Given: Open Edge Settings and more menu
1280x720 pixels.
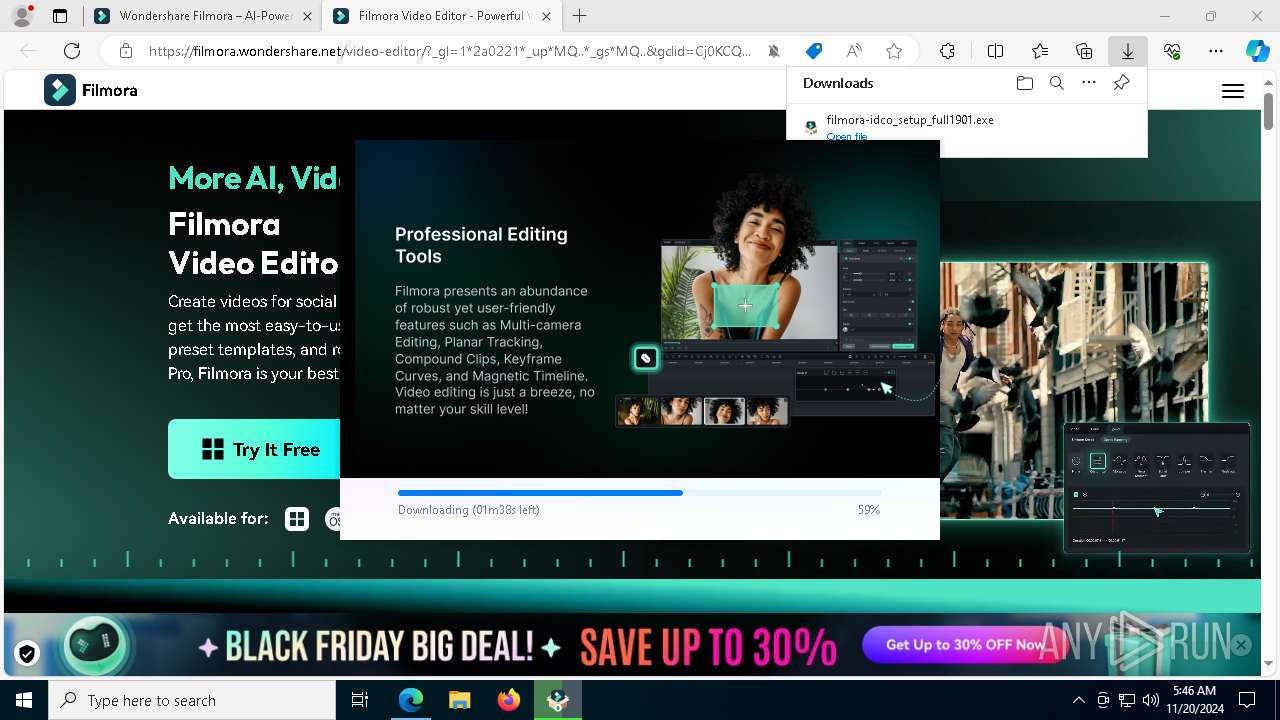Looking at the screenshot, I should tap(1216, 51).
